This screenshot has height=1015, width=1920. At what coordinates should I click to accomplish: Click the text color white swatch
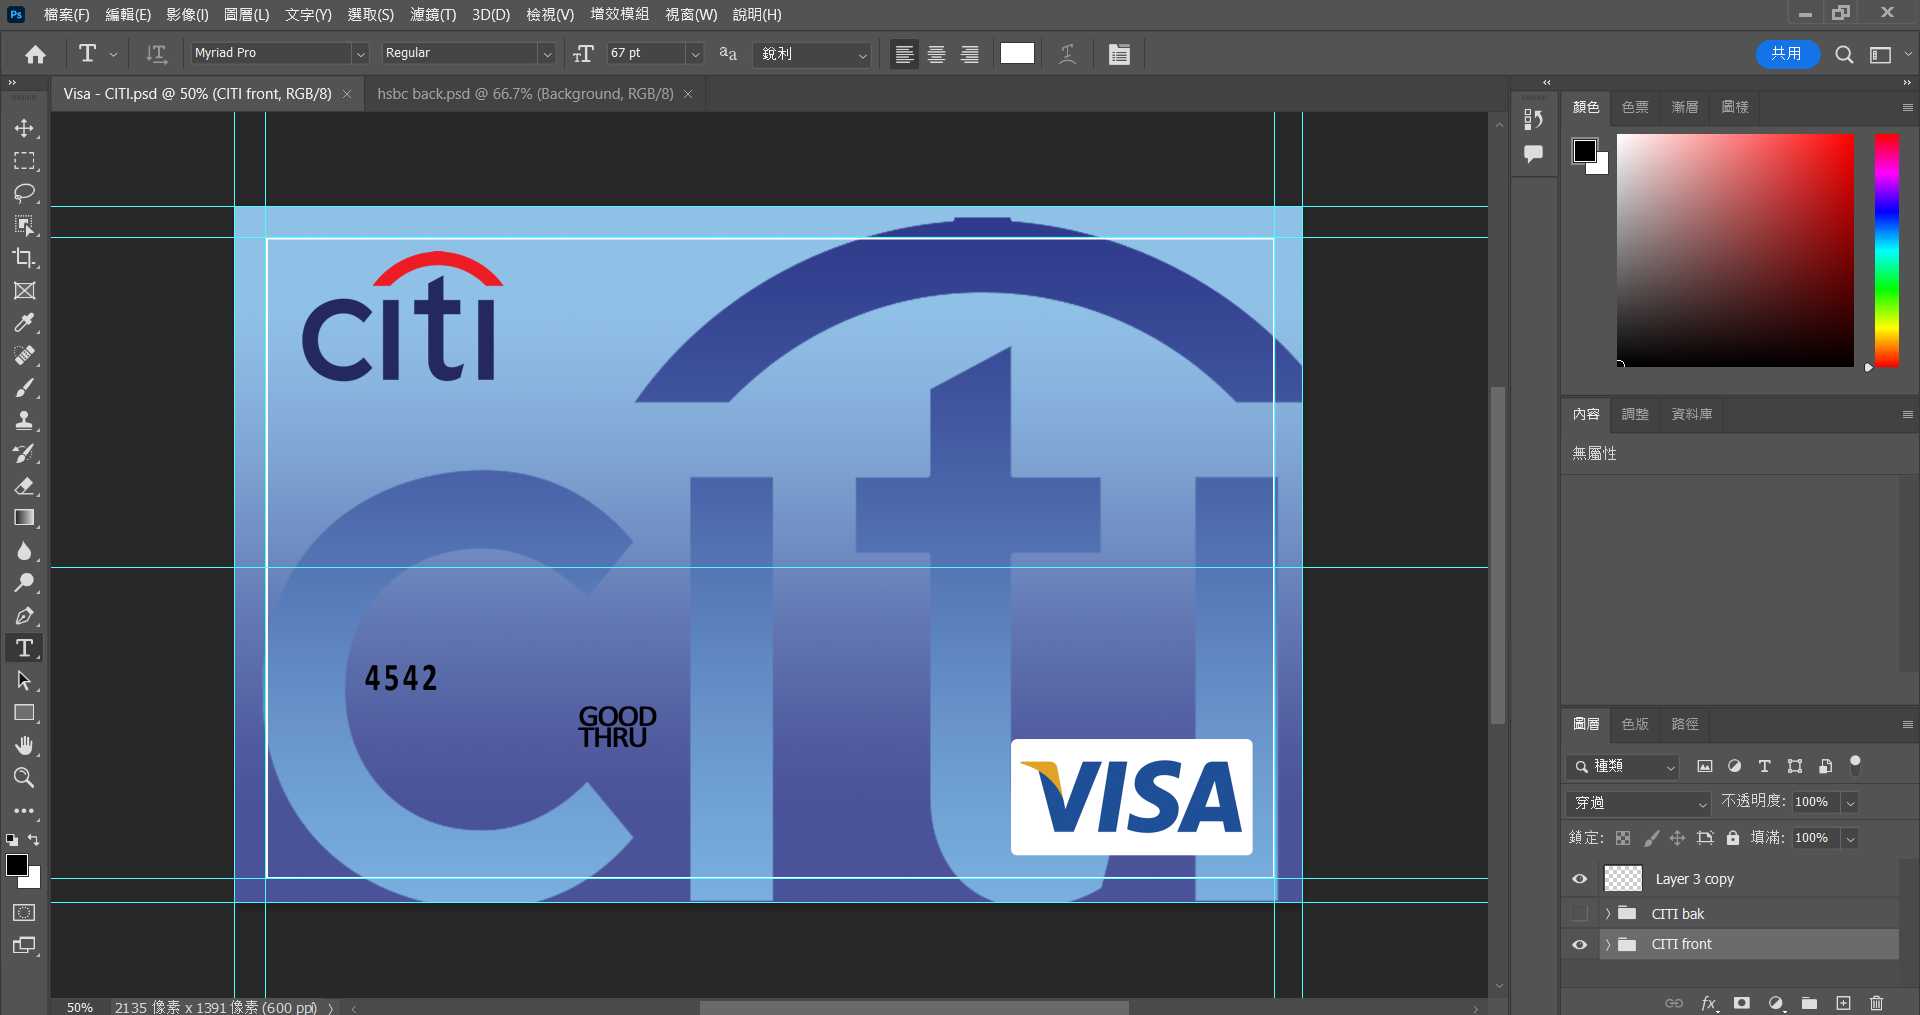point(1017,54)
